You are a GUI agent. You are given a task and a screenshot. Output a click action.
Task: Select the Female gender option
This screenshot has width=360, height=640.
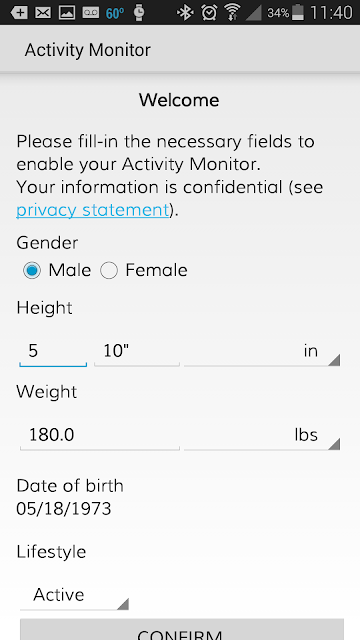pos(144,270)
